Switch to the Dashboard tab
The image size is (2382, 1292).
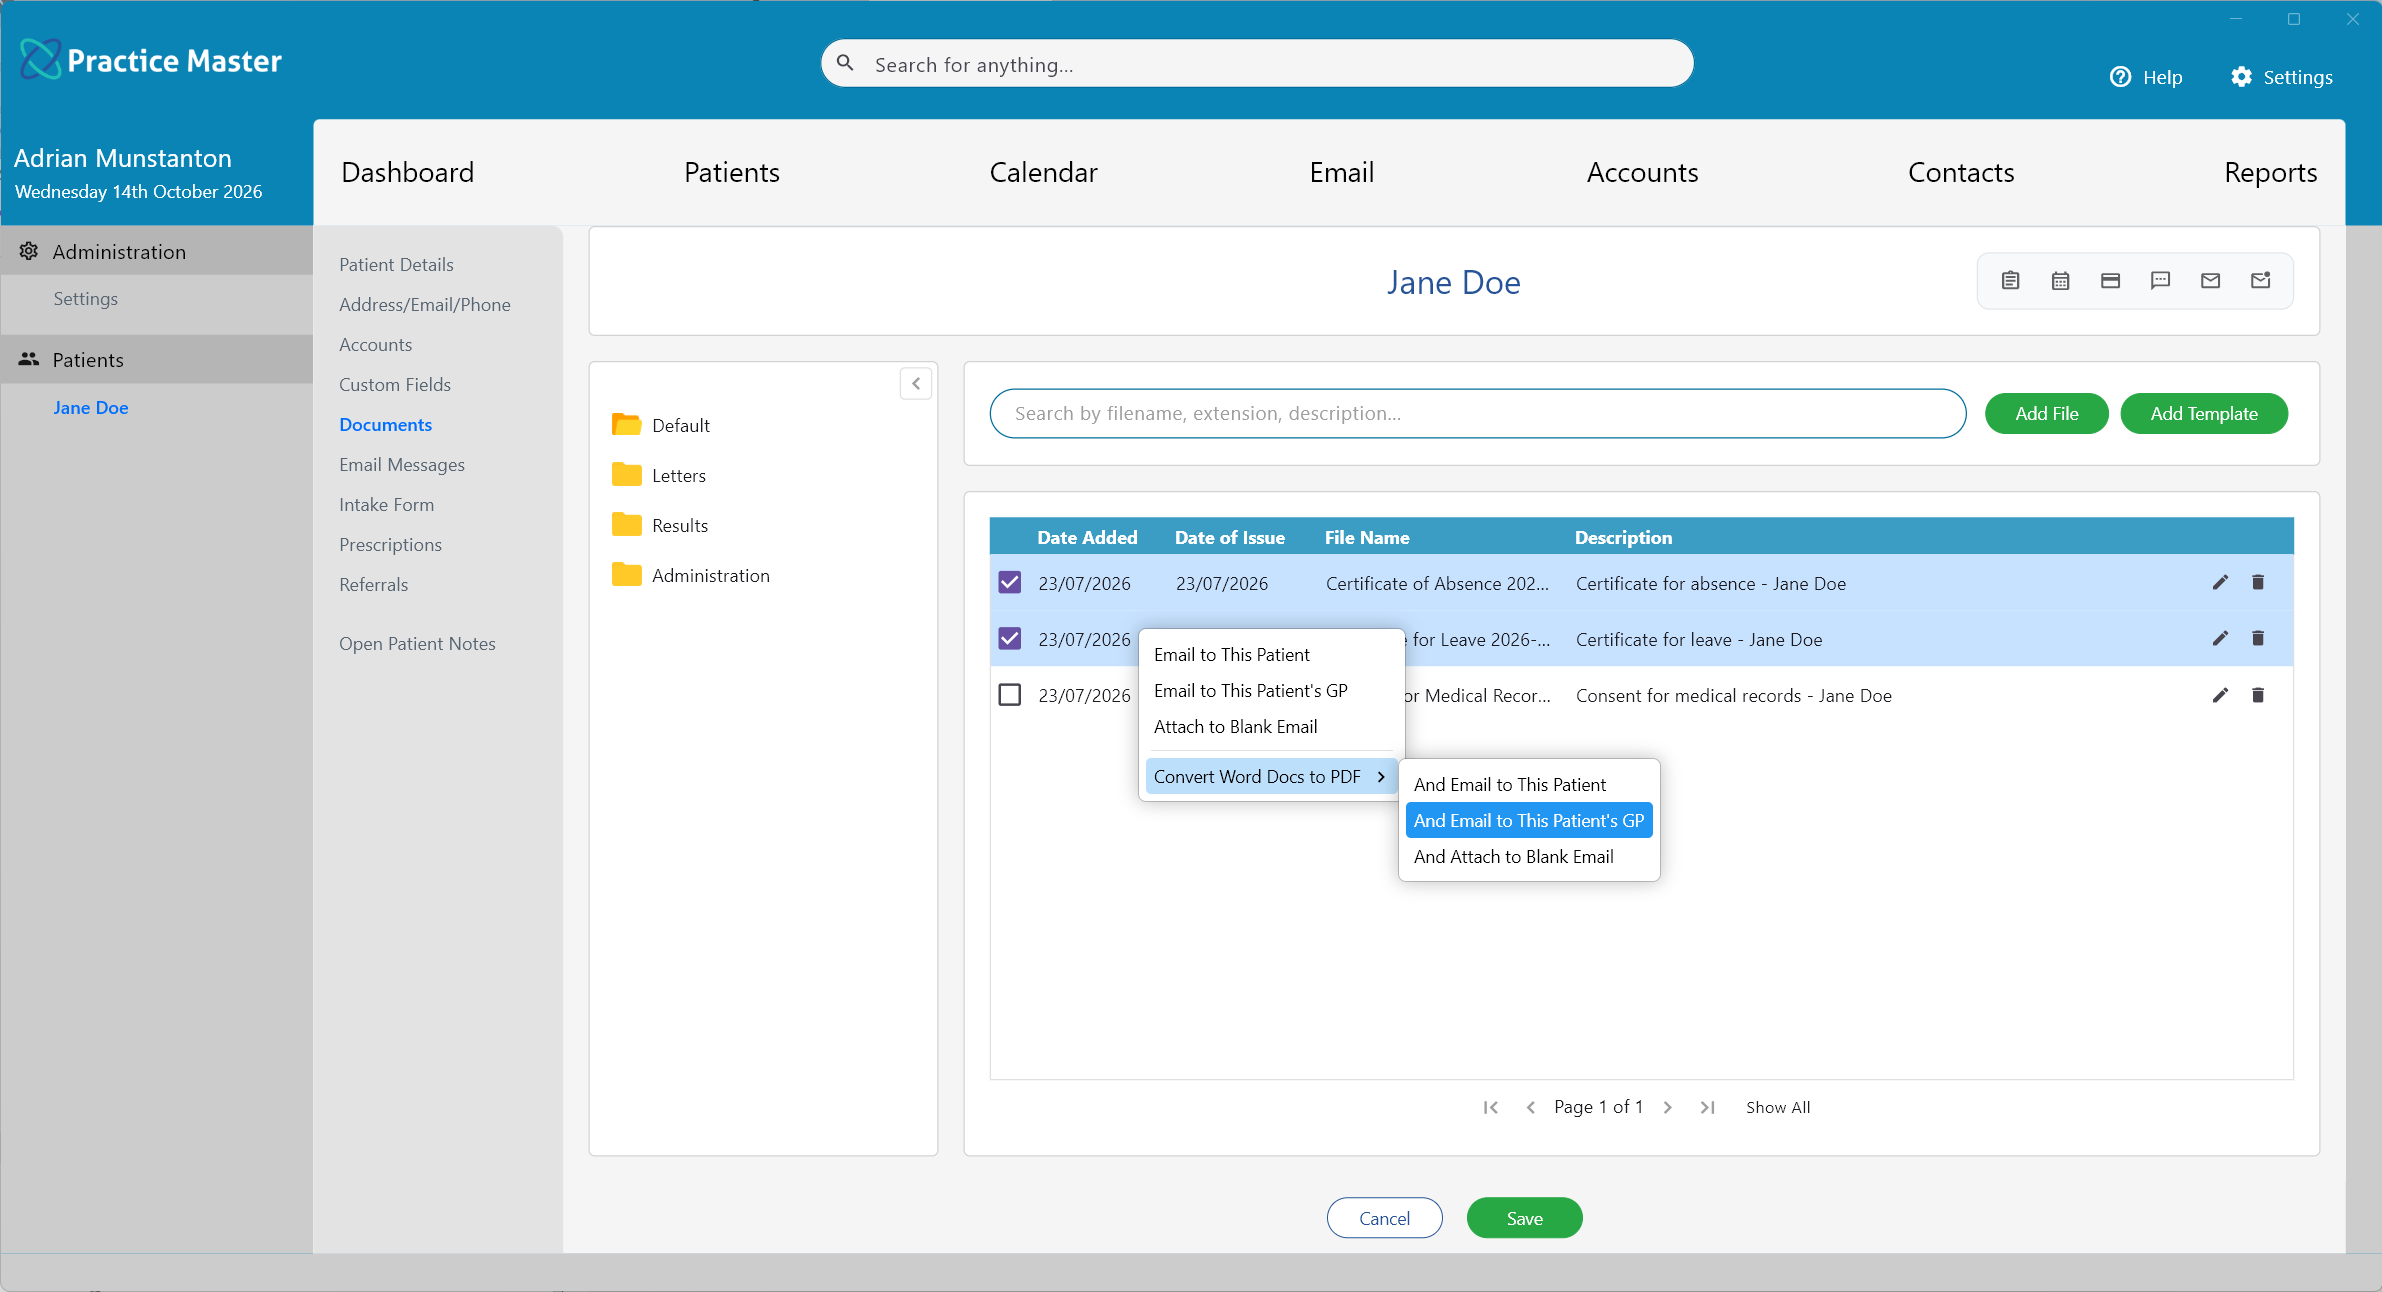[408, 172]
